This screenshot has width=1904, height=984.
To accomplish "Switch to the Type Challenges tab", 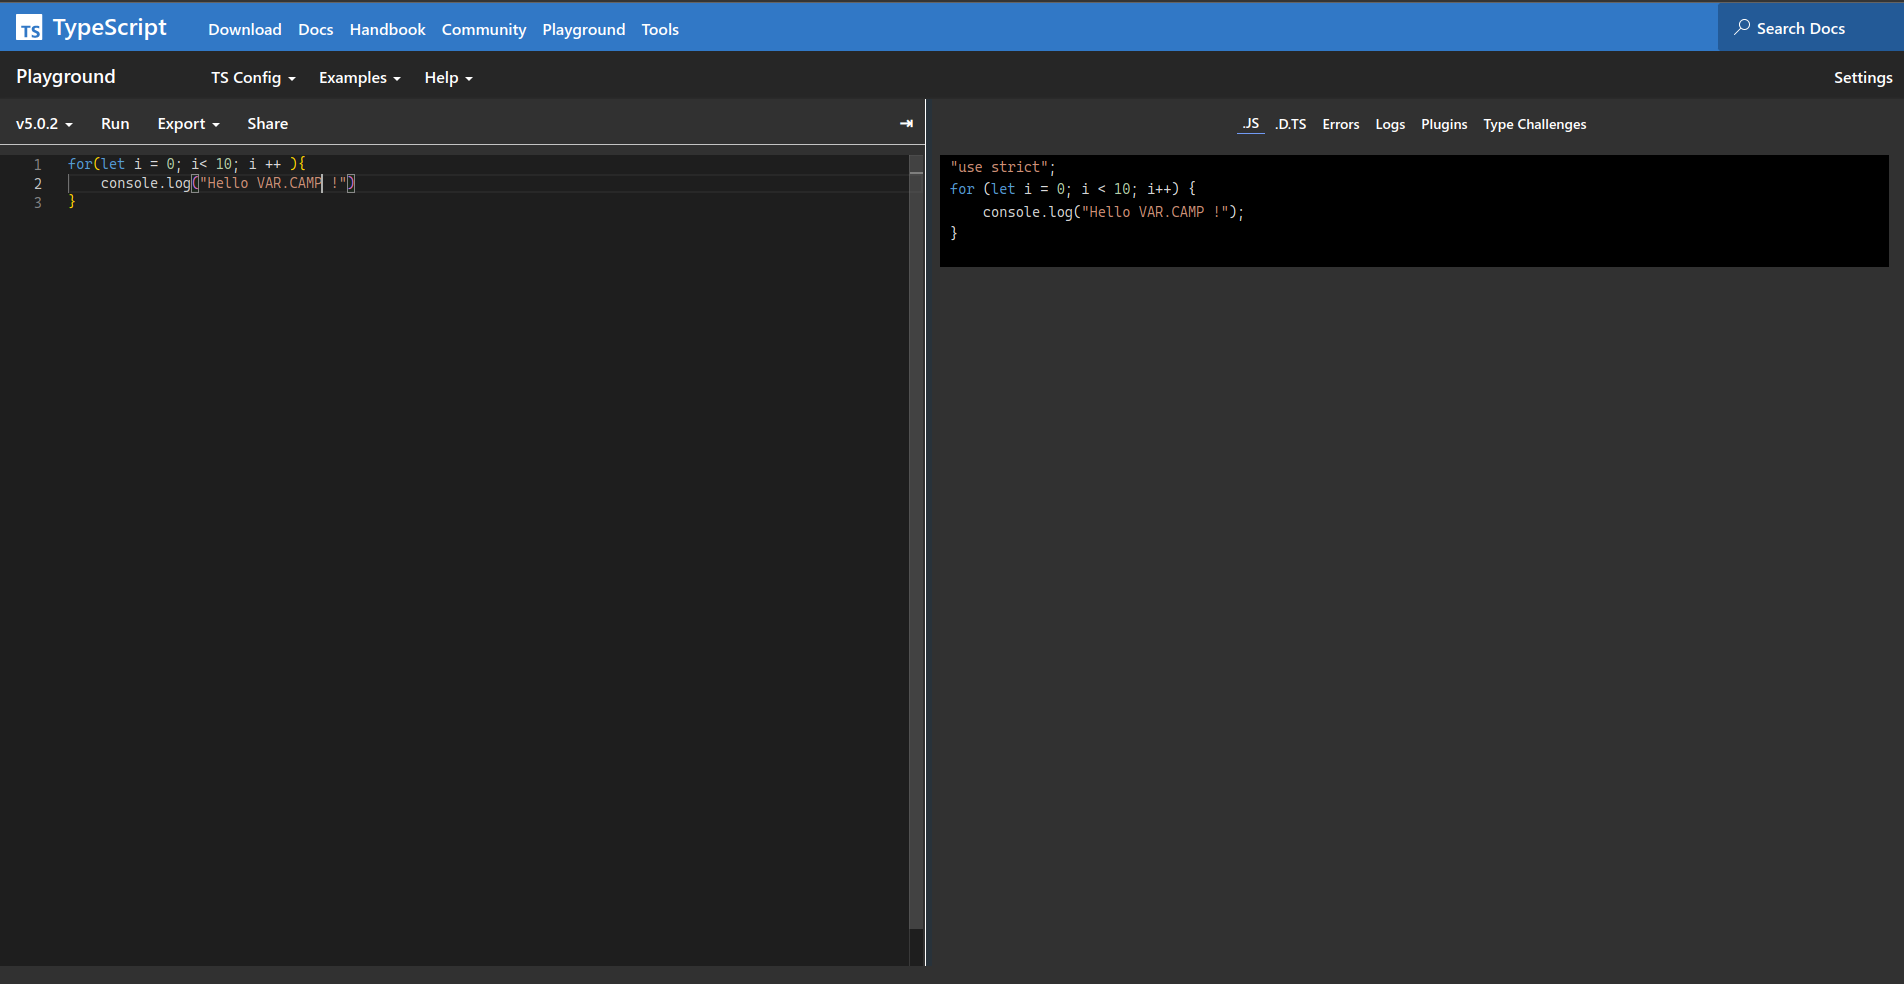I will coord(1535,124).
